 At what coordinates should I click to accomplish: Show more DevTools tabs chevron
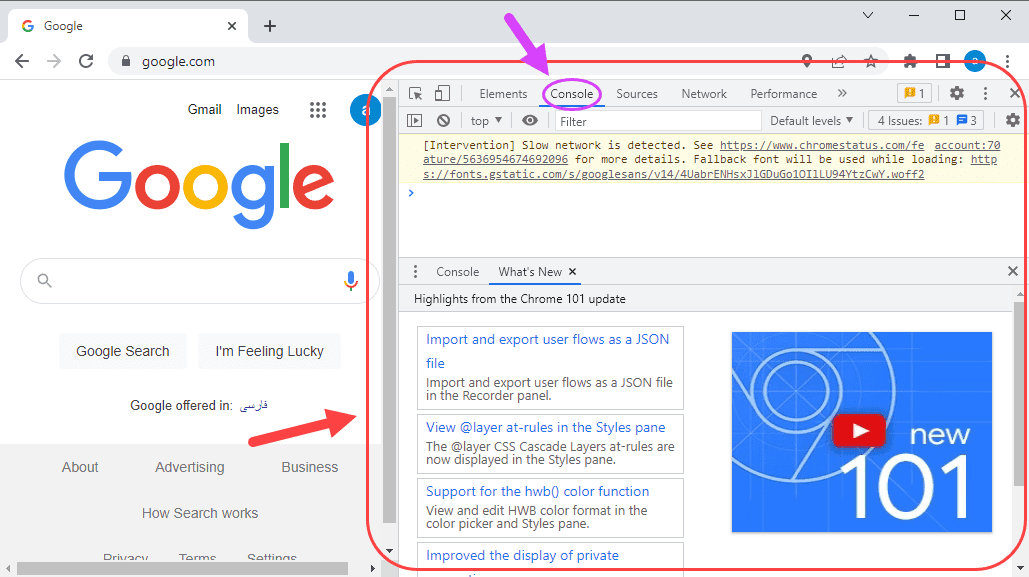click(842, 93)
